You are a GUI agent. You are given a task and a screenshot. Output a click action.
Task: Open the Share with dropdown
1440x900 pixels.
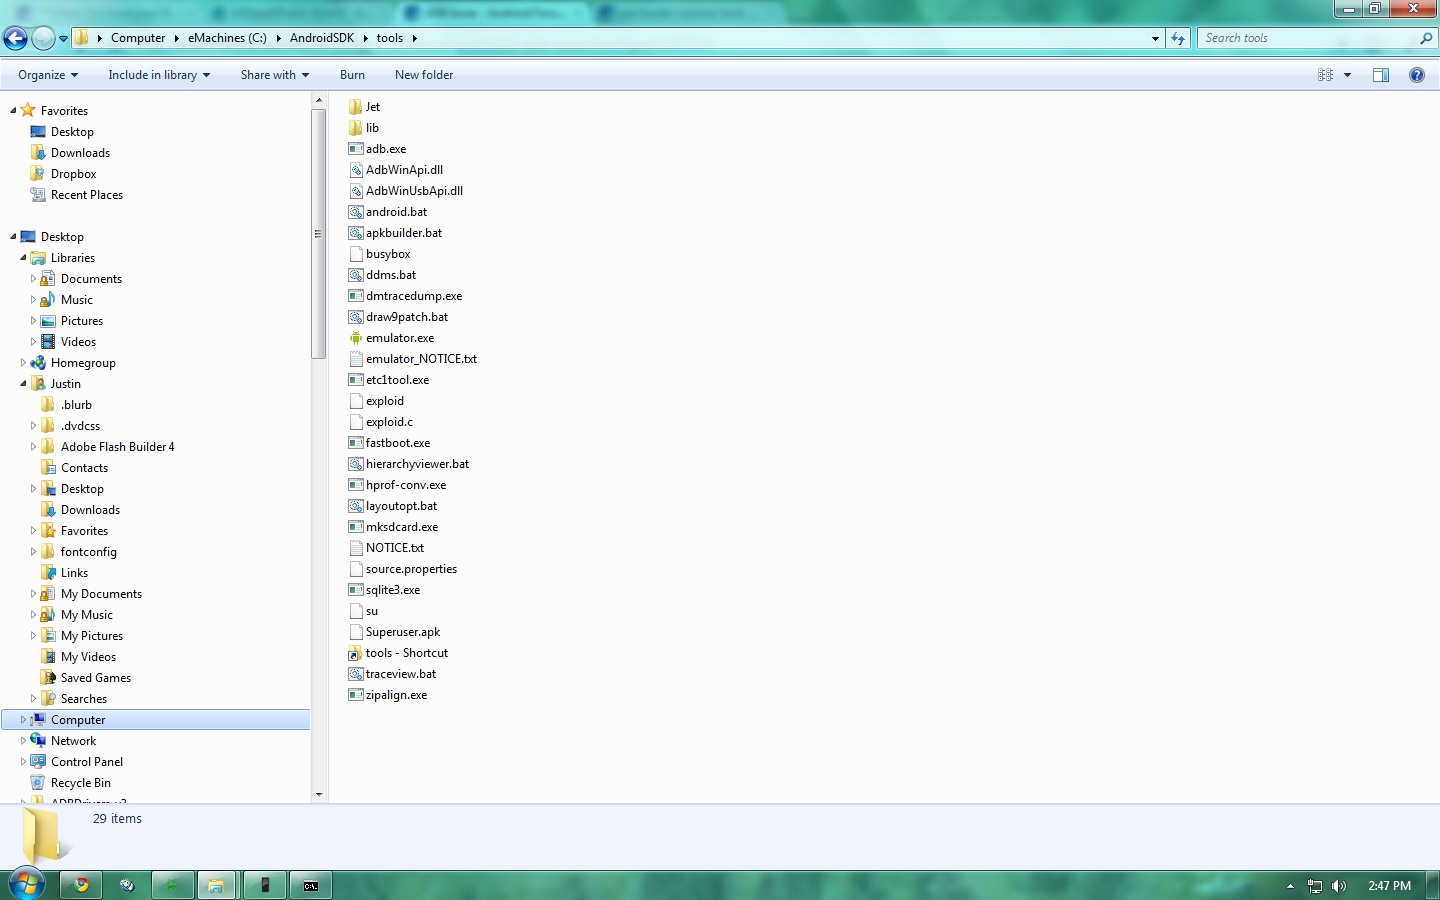pyautogui.click(x=274, y=75)
